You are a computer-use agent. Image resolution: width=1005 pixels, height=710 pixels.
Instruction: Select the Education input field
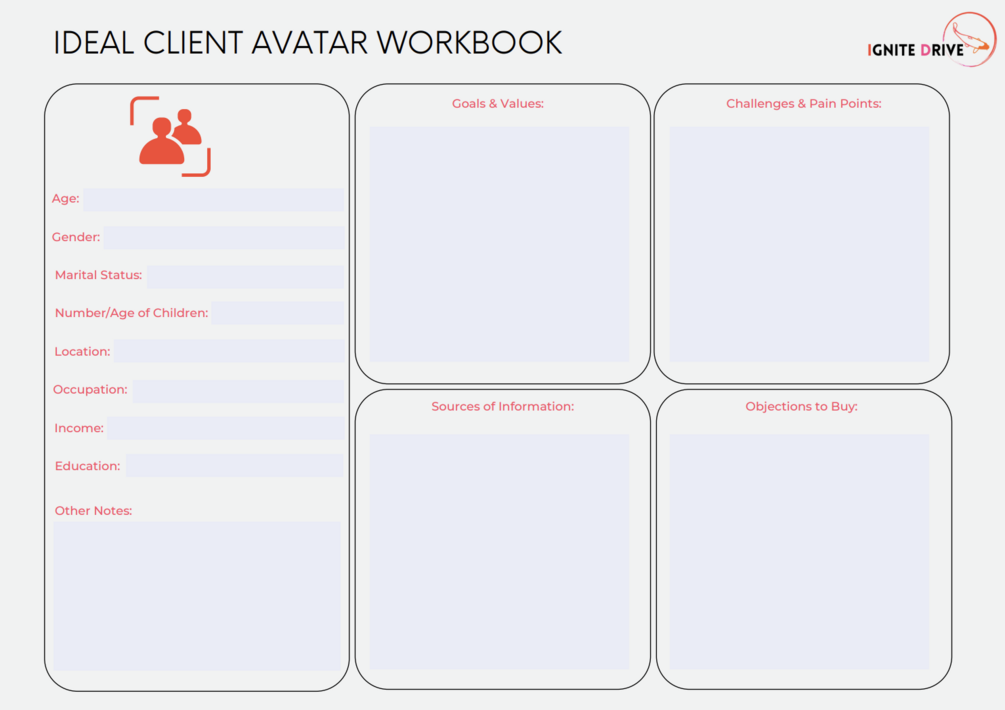(x=235, y=466)
